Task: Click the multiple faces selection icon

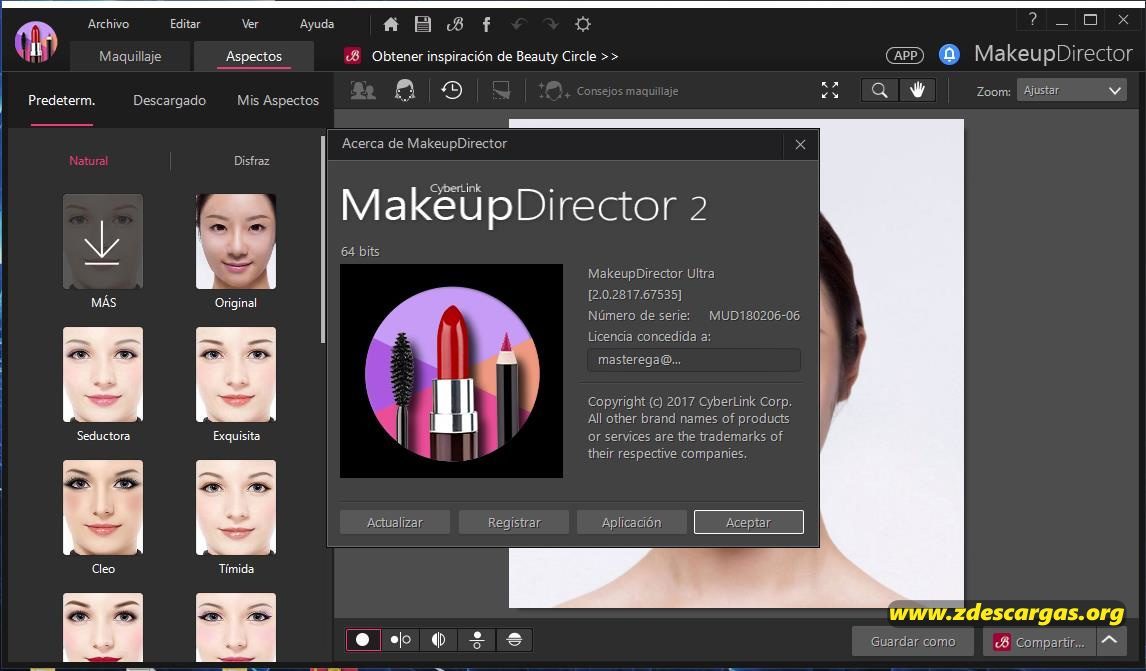Action: click(x=363, y=90)
